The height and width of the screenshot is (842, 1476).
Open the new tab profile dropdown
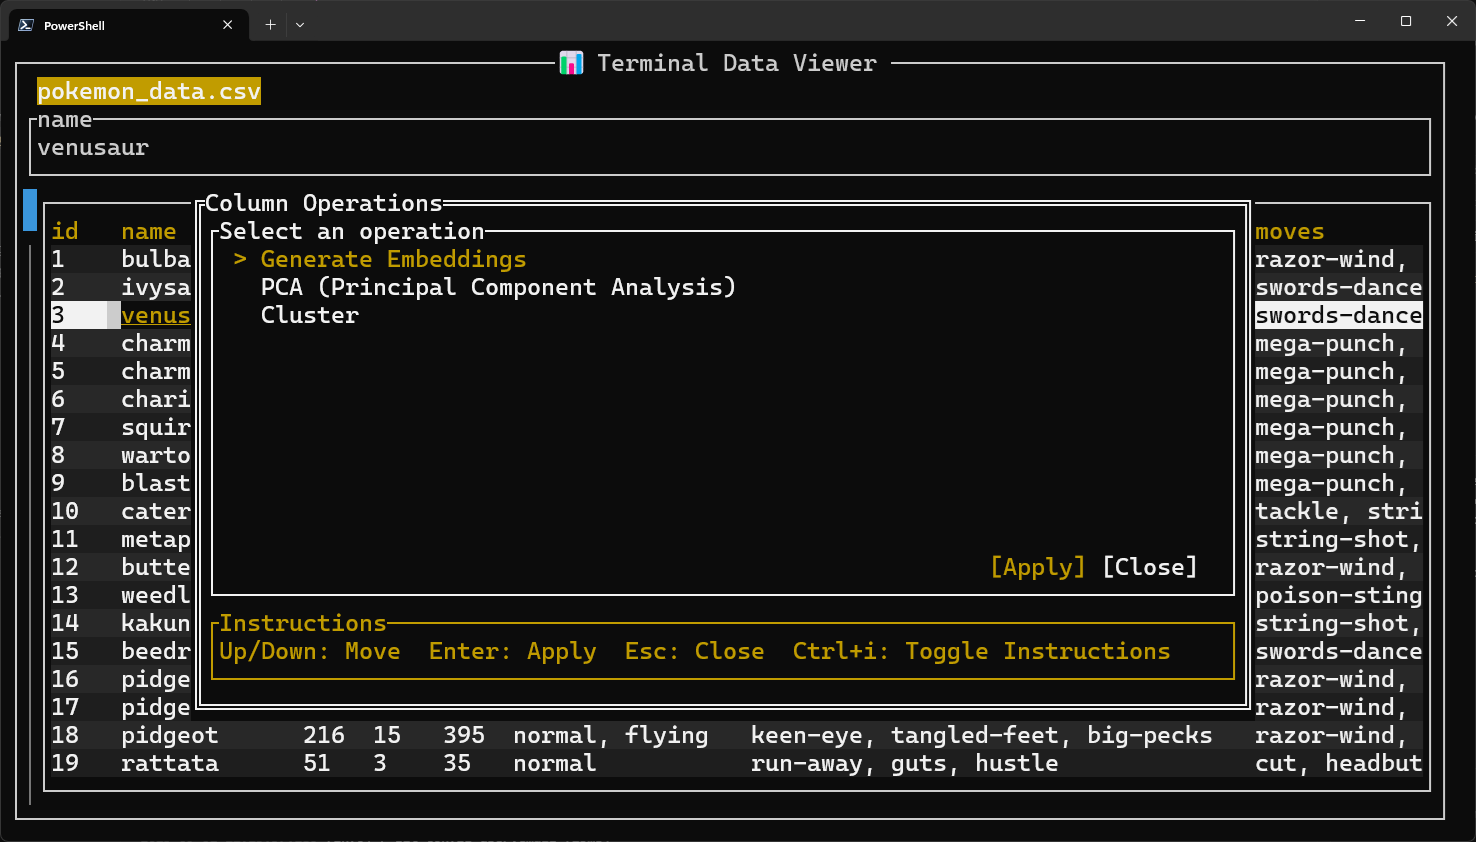pyautogui.click(x=300, y=25)
